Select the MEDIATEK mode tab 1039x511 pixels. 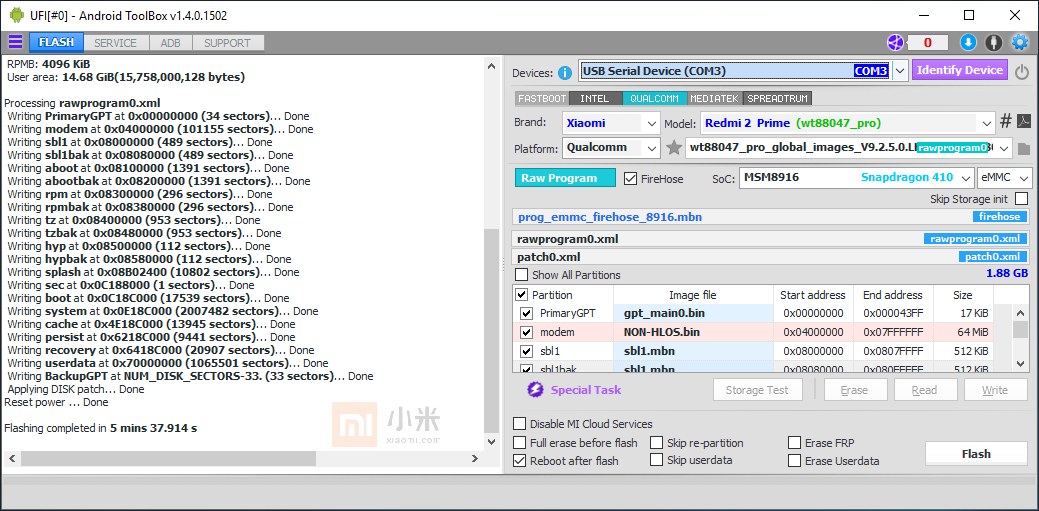pos(714,98)
